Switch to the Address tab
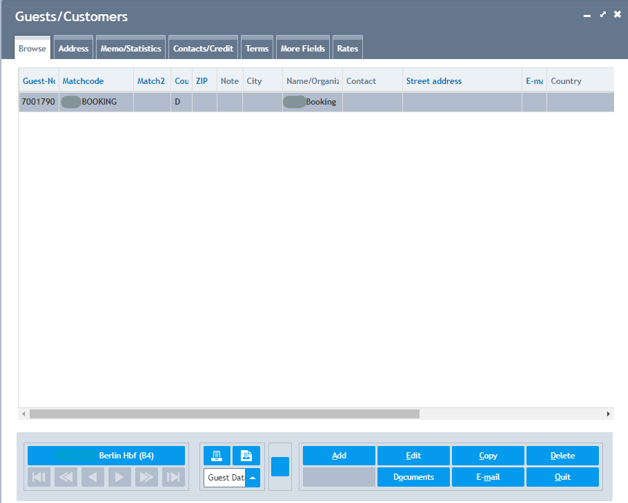The image size is (628, 503). [x=73, y=48]
